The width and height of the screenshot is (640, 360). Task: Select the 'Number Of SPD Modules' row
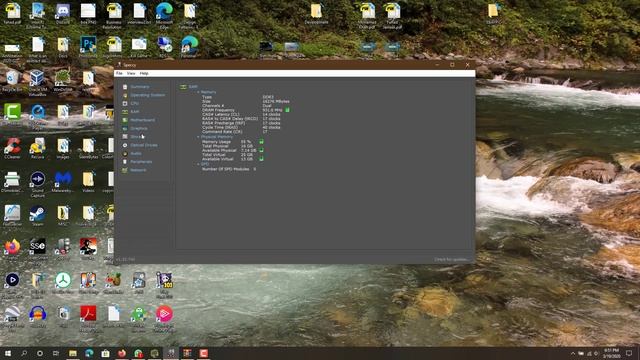point(229,169)
